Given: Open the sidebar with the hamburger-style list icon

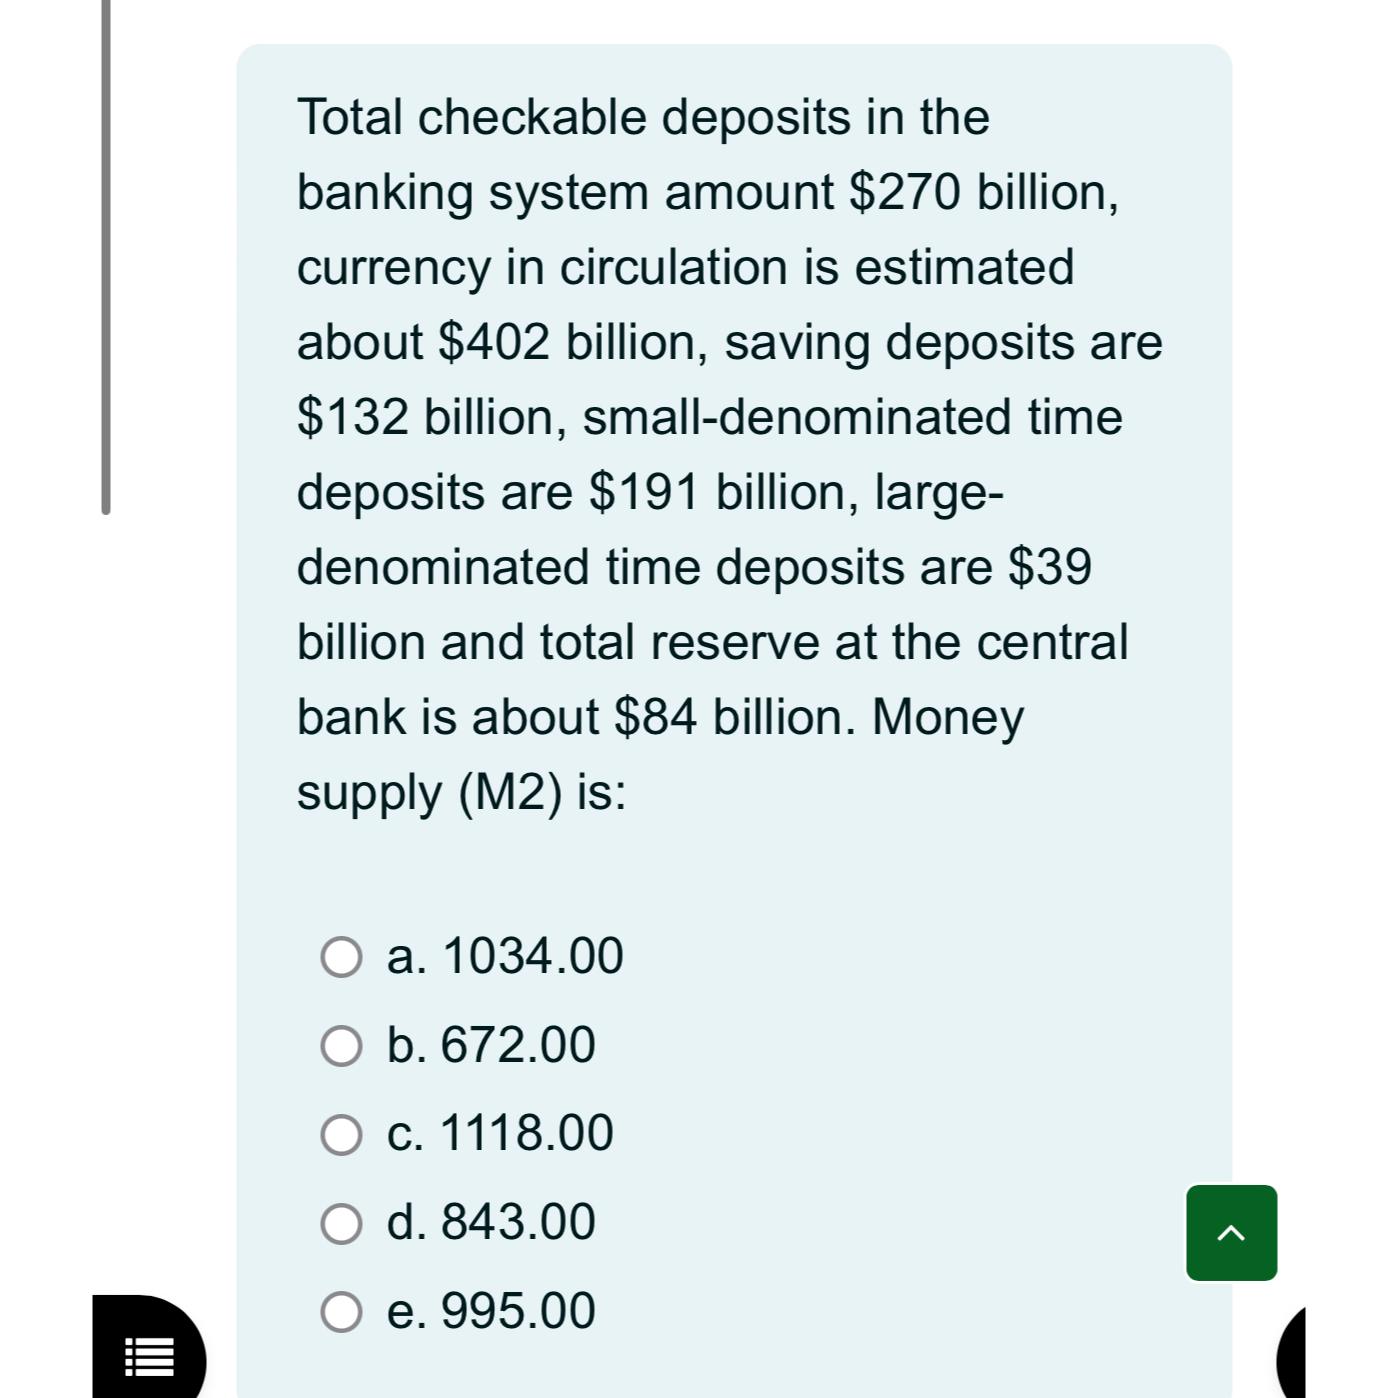Looking at the screenshot, I should [148, 1358].
